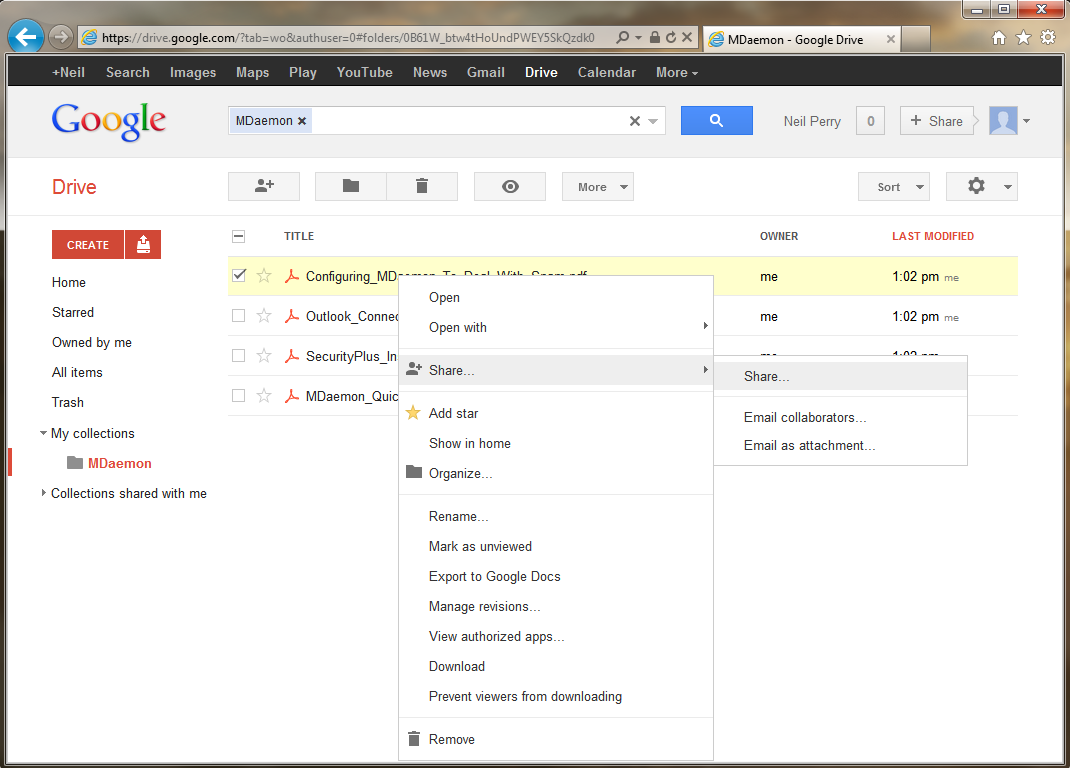This screenshot has width=1070, height=768.
Task: Open address bar search dropdown arrow
Action: pos(638,38)
